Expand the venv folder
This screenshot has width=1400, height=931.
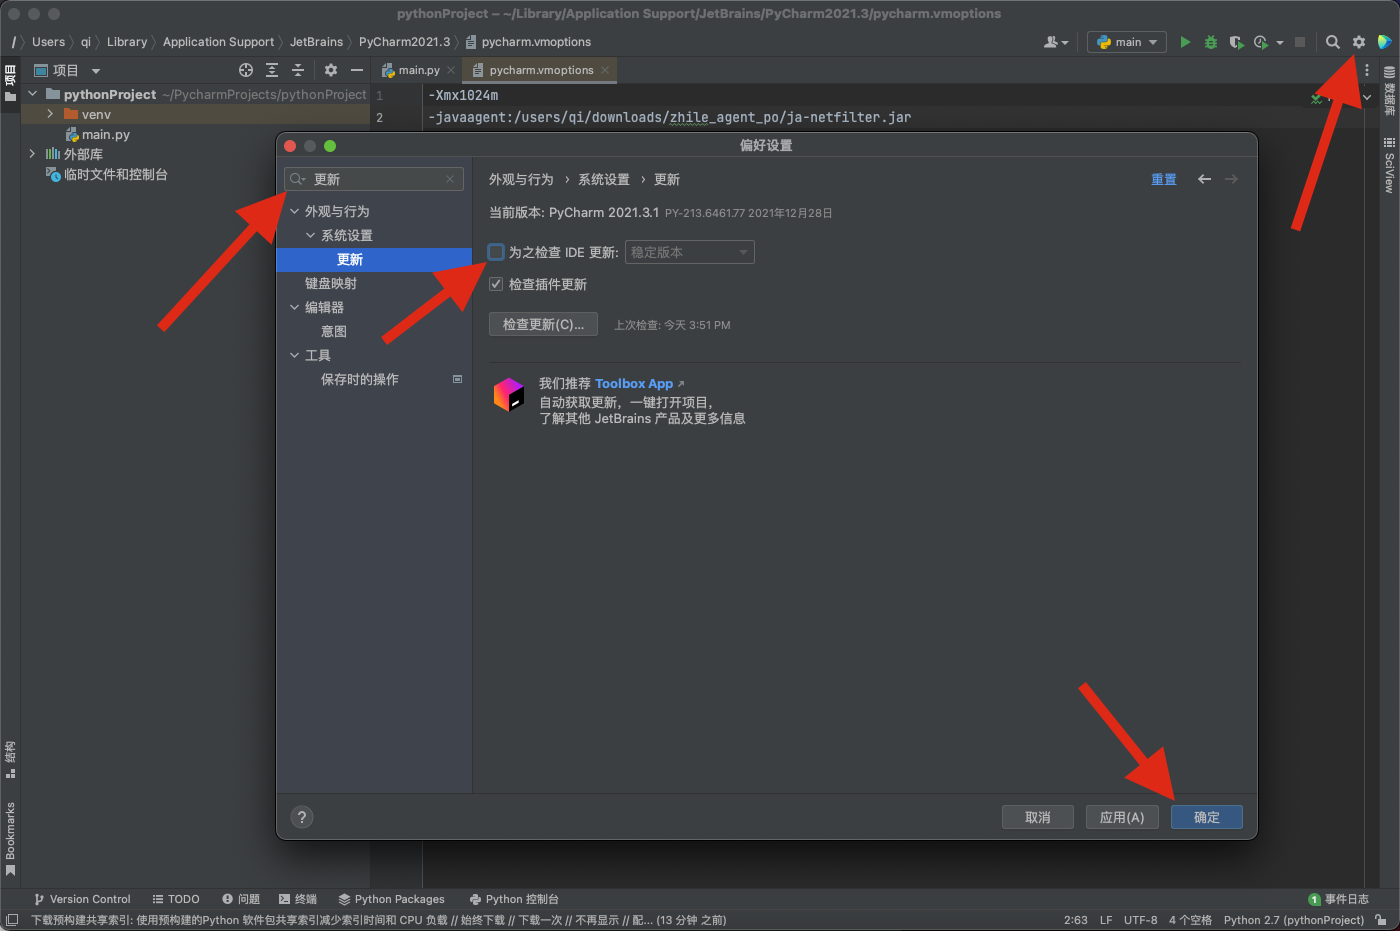[50, 114]
